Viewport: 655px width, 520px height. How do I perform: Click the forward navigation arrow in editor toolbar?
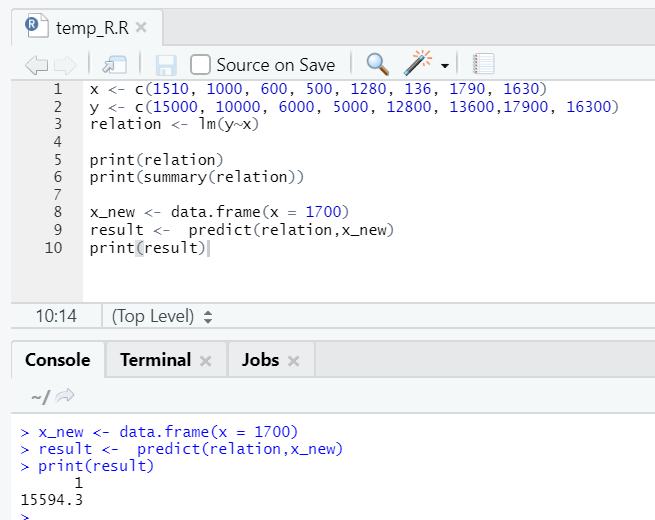click(64, 65)
